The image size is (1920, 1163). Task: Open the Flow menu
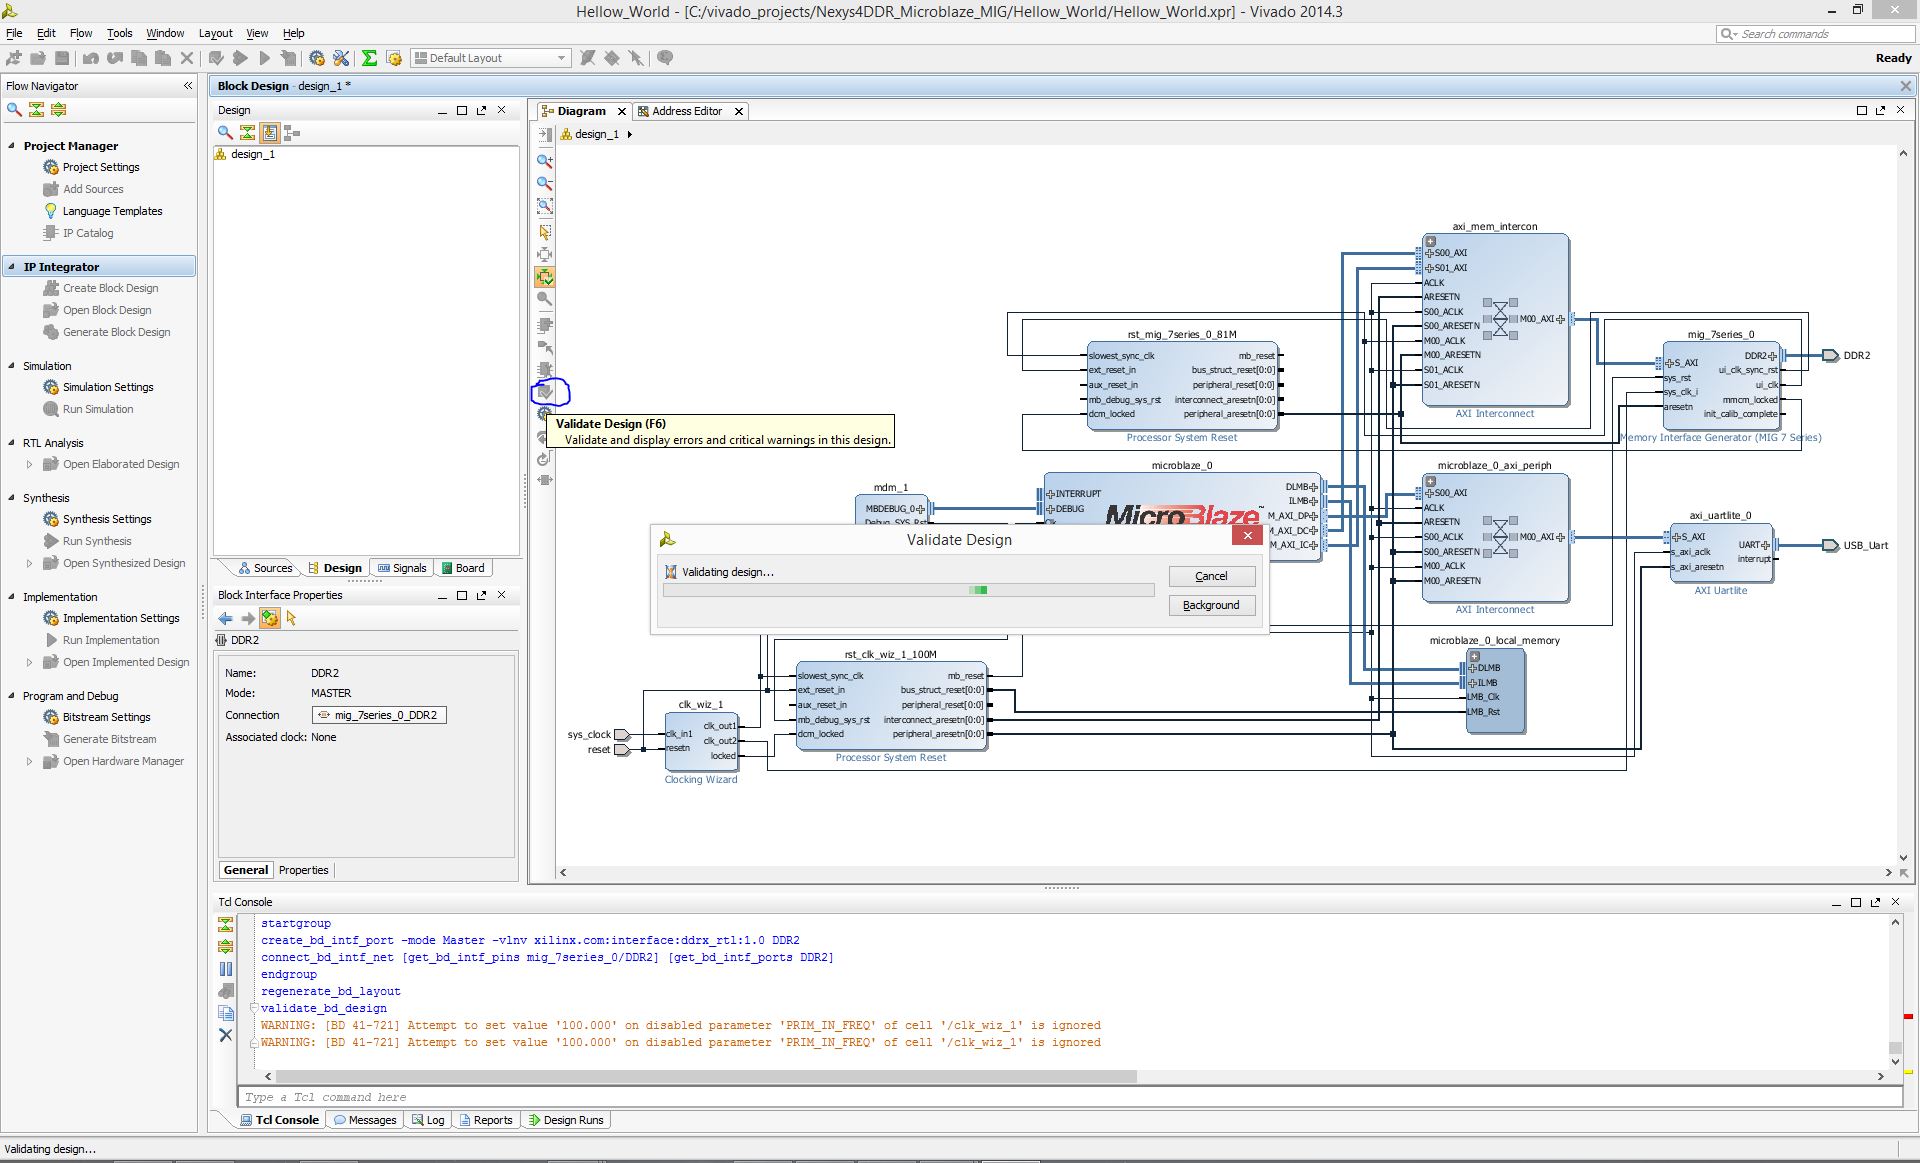coord(81,33)
